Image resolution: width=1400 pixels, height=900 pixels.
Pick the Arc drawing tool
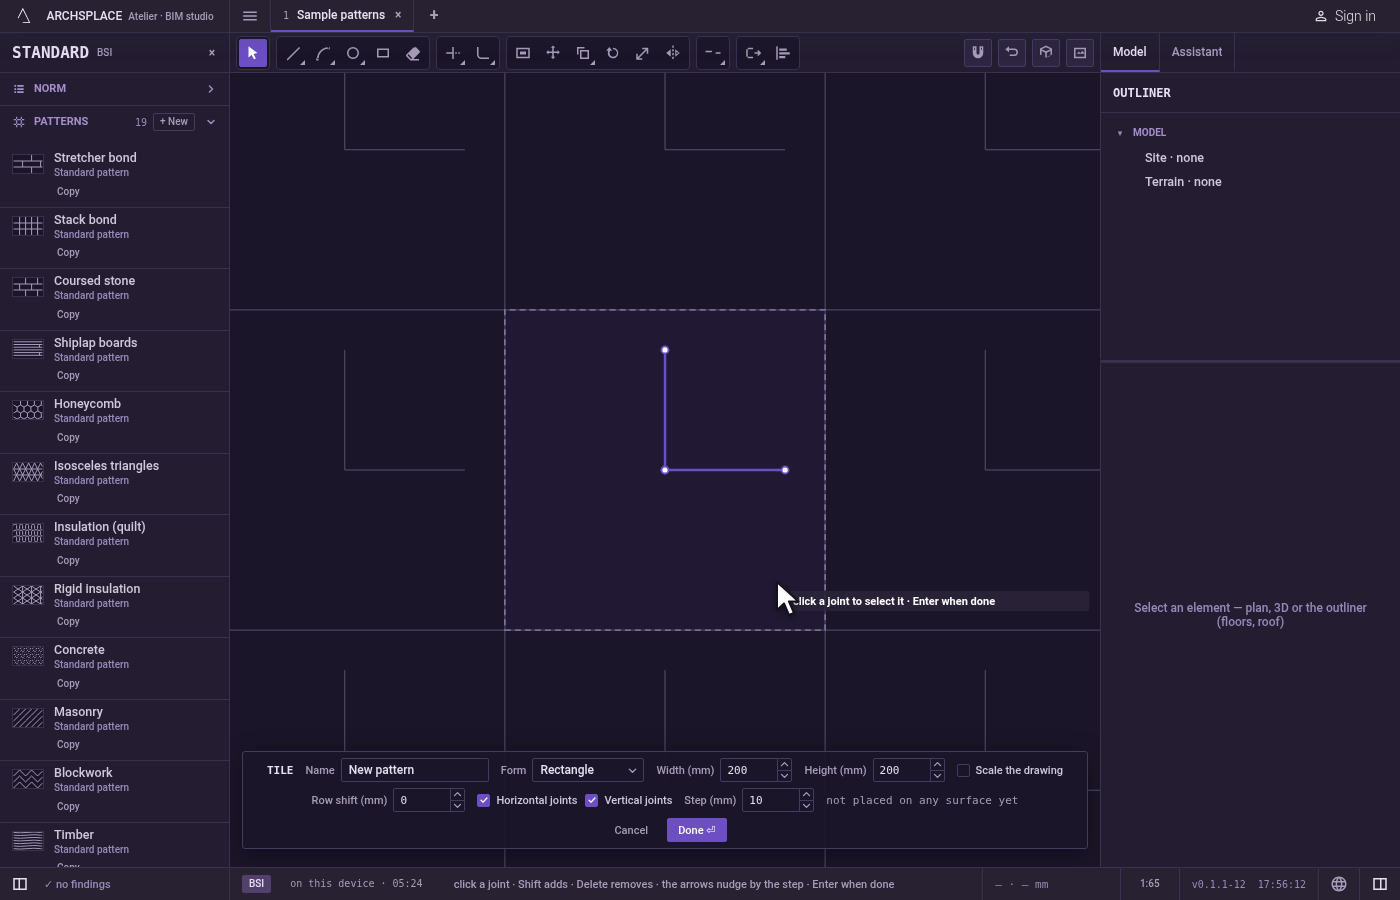click(x=323, y=53)
